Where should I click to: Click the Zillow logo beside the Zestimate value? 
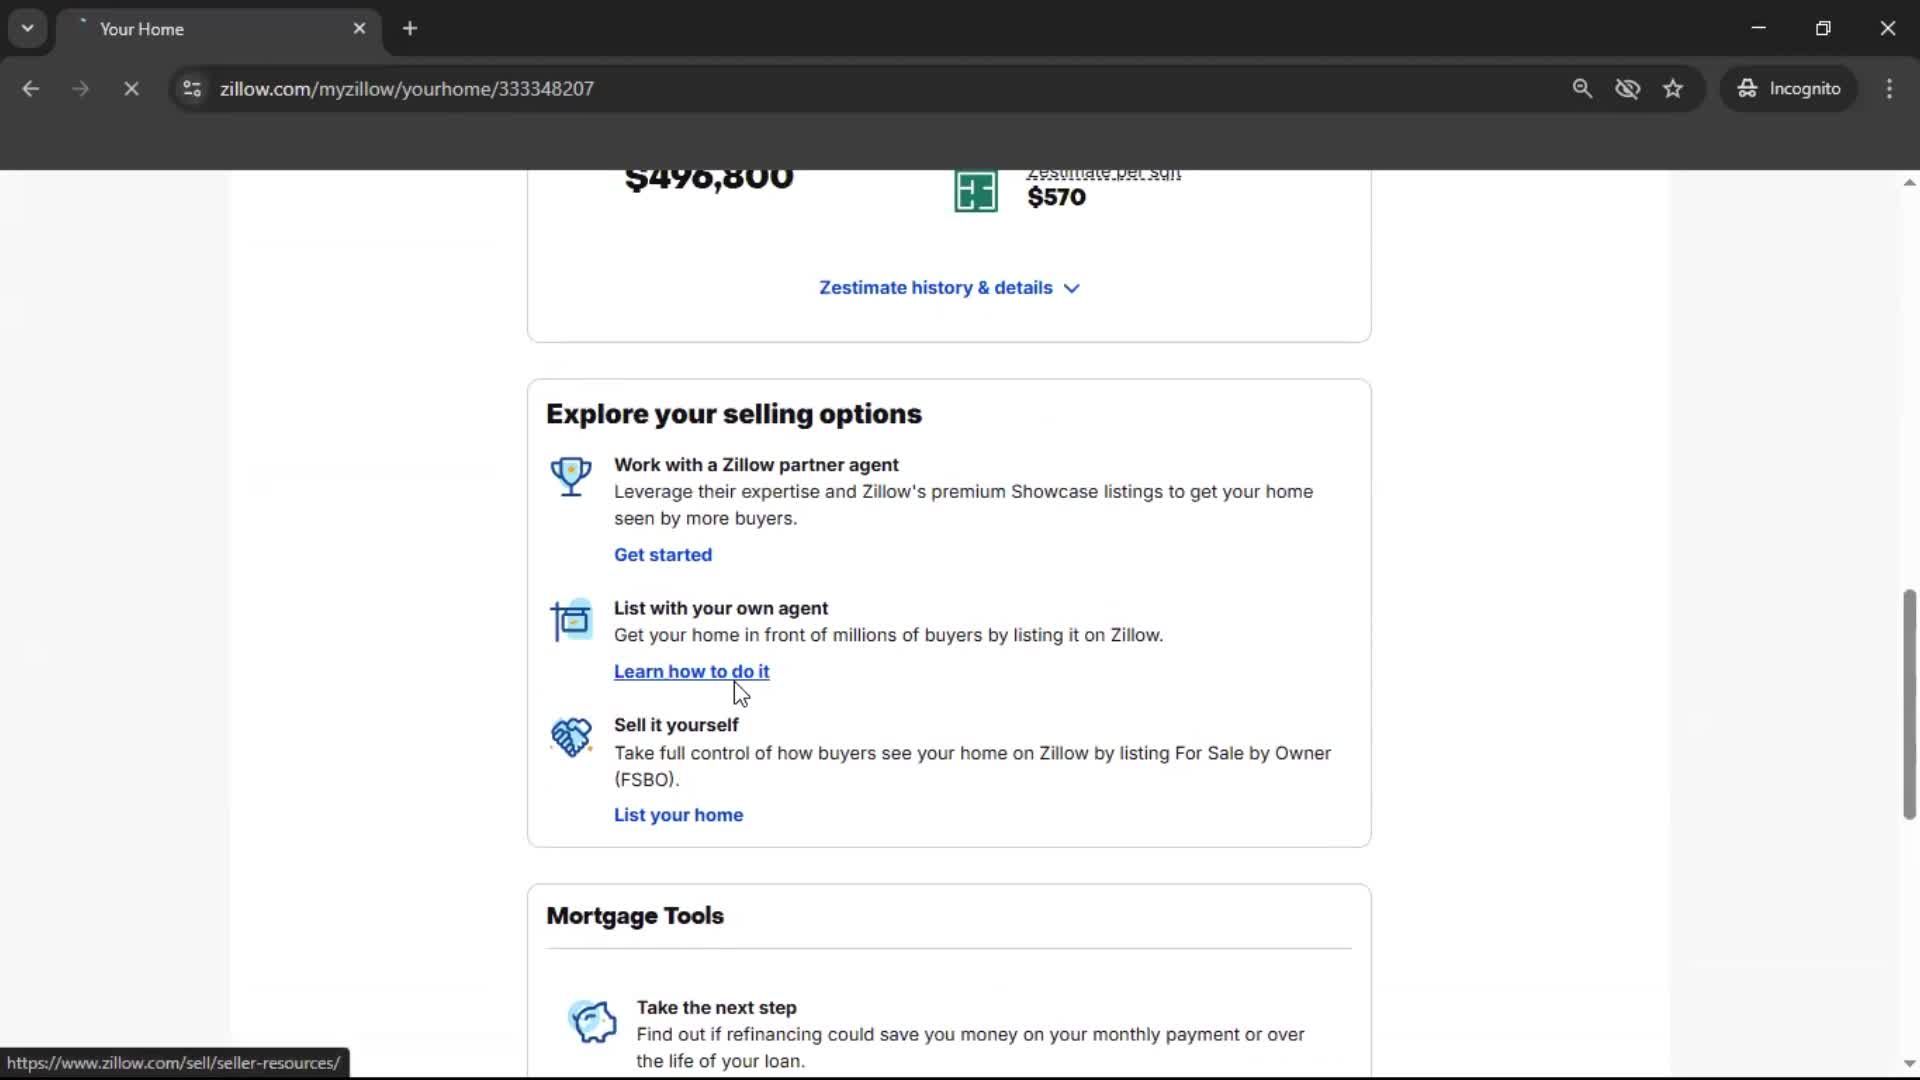[x=975, y=190]
